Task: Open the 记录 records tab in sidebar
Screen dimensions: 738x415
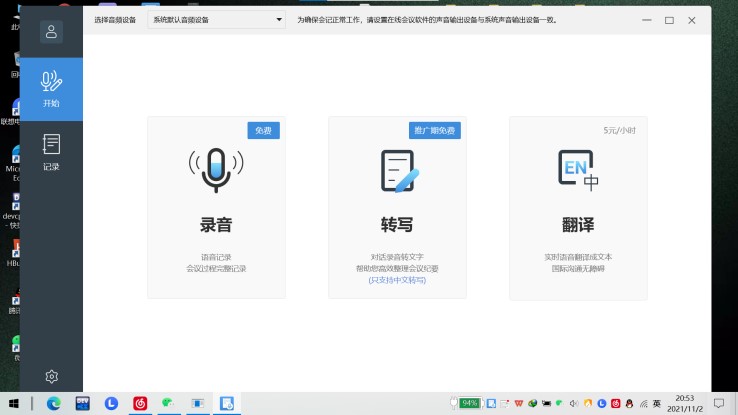Action: [x=51, y=152]
